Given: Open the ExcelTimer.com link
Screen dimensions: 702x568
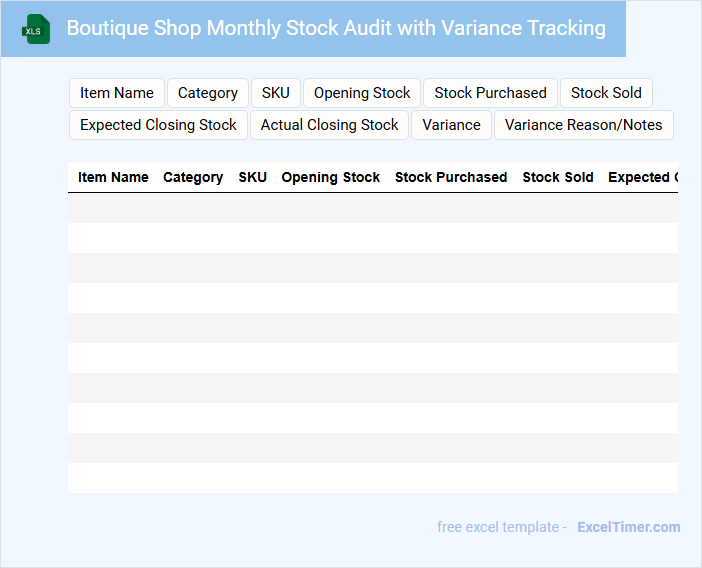Looking at the screenshot, I should pos(629,527).
